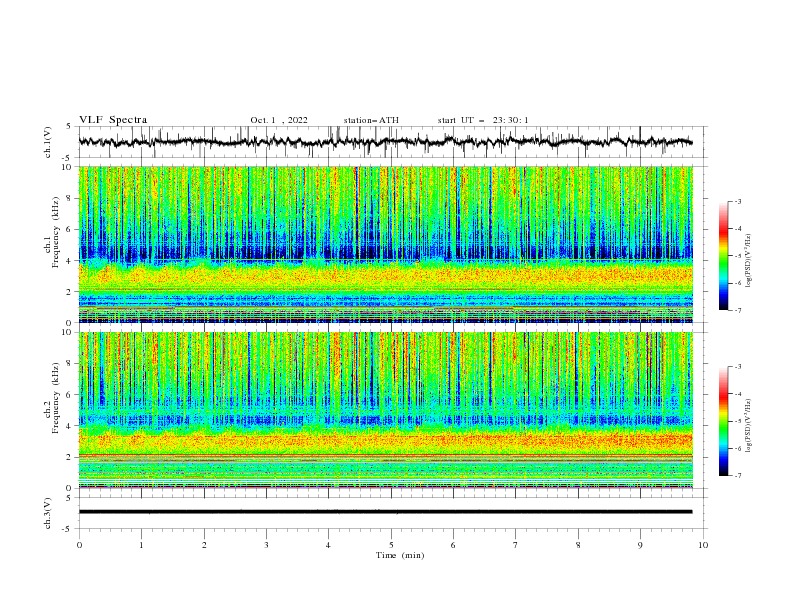Image resolution: width=792 pixels, height=612 pixels.
Task: Click the log(PSD) label beside ch.1 colorbar
Action: pos(749,261)
